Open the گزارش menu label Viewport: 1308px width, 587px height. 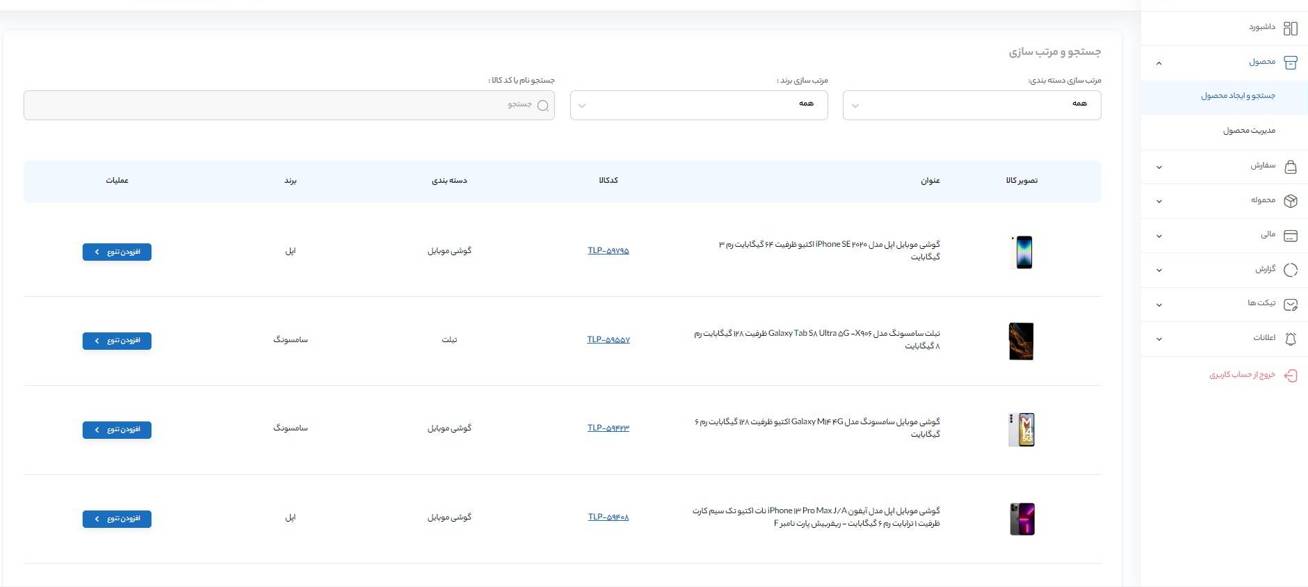tap(1265, 270)
